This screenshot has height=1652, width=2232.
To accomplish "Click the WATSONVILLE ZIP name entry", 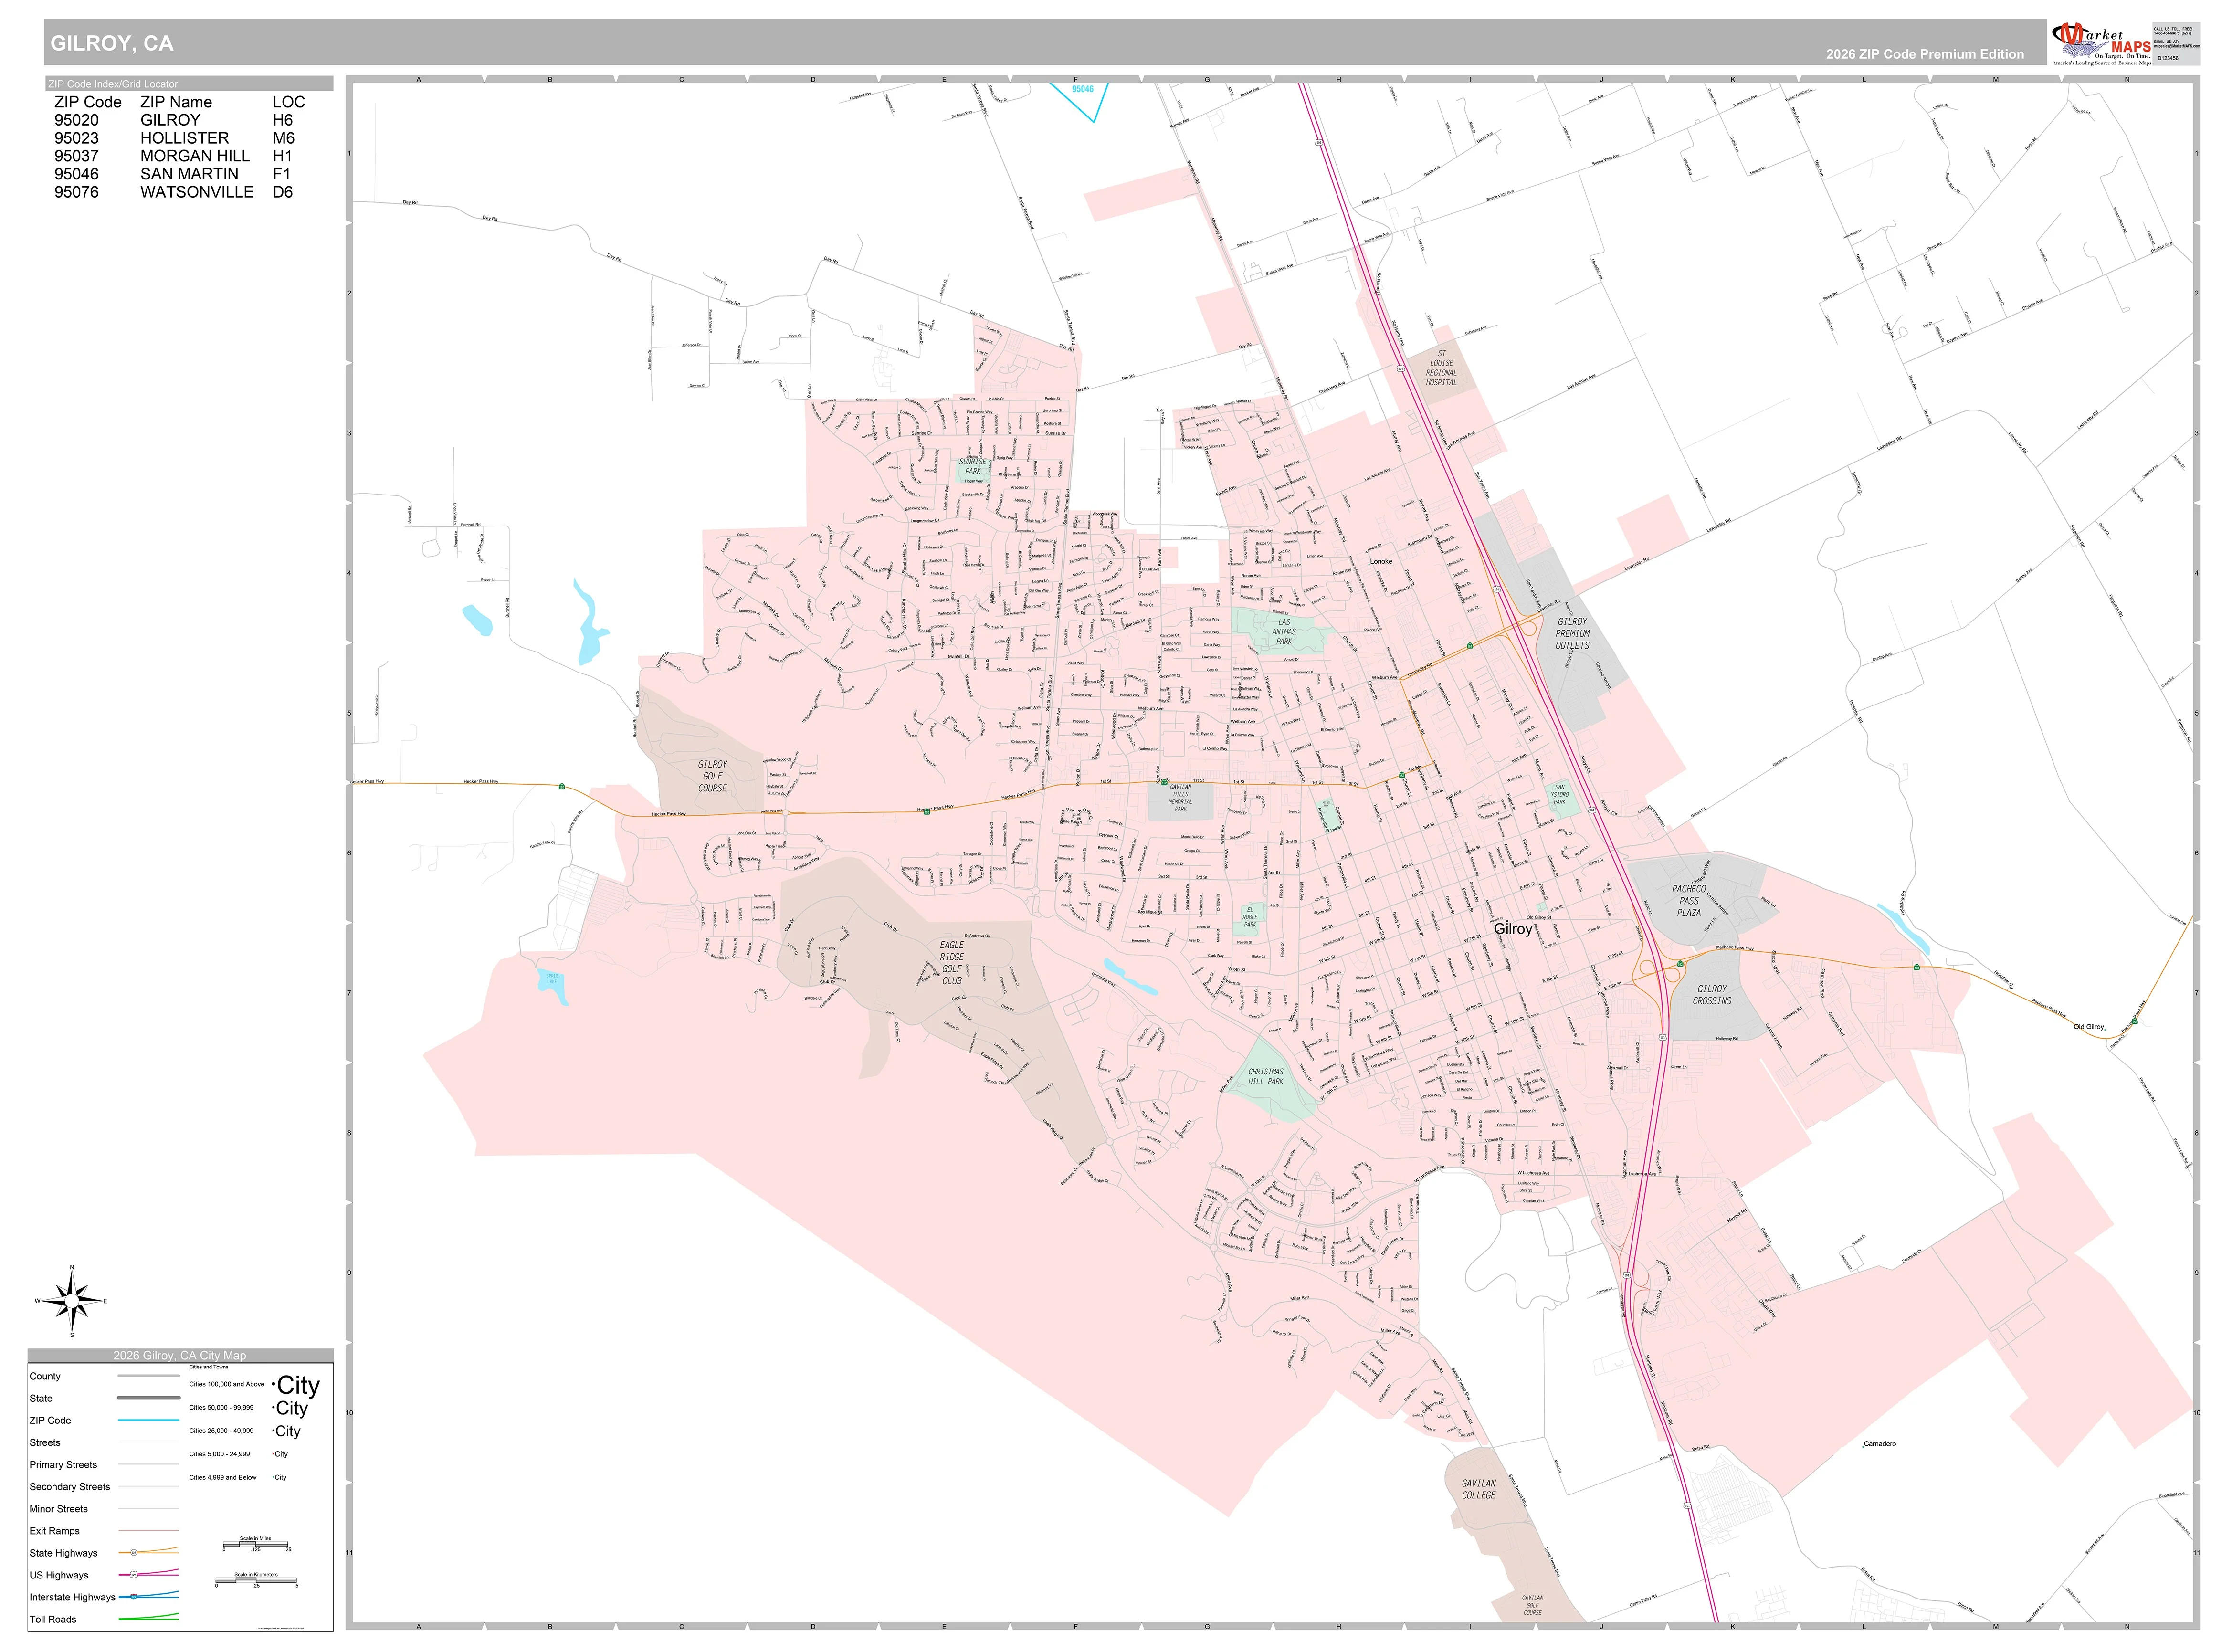I will click(x=197, y=192).
